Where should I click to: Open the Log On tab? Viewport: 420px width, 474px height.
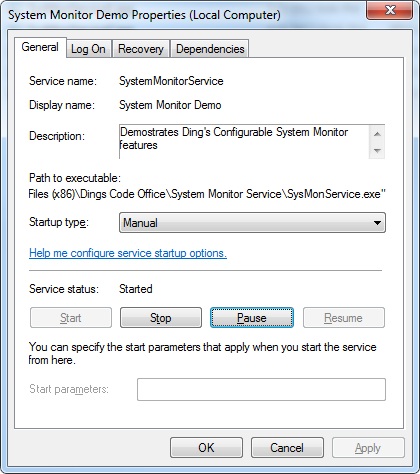[88, 49]
